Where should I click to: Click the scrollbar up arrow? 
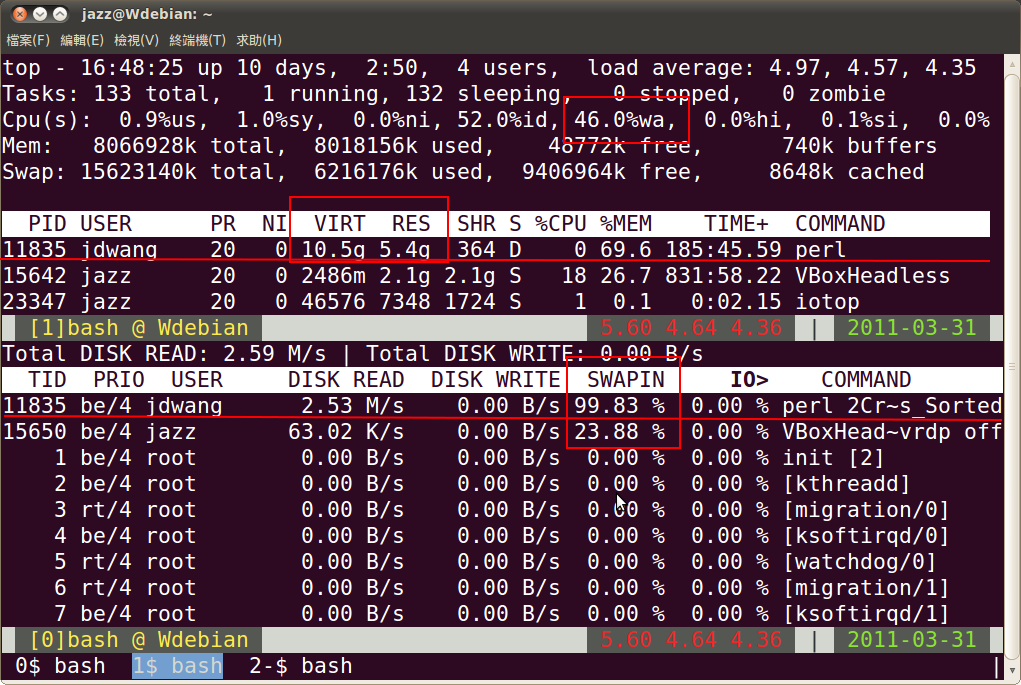(x=1013, y=64)
